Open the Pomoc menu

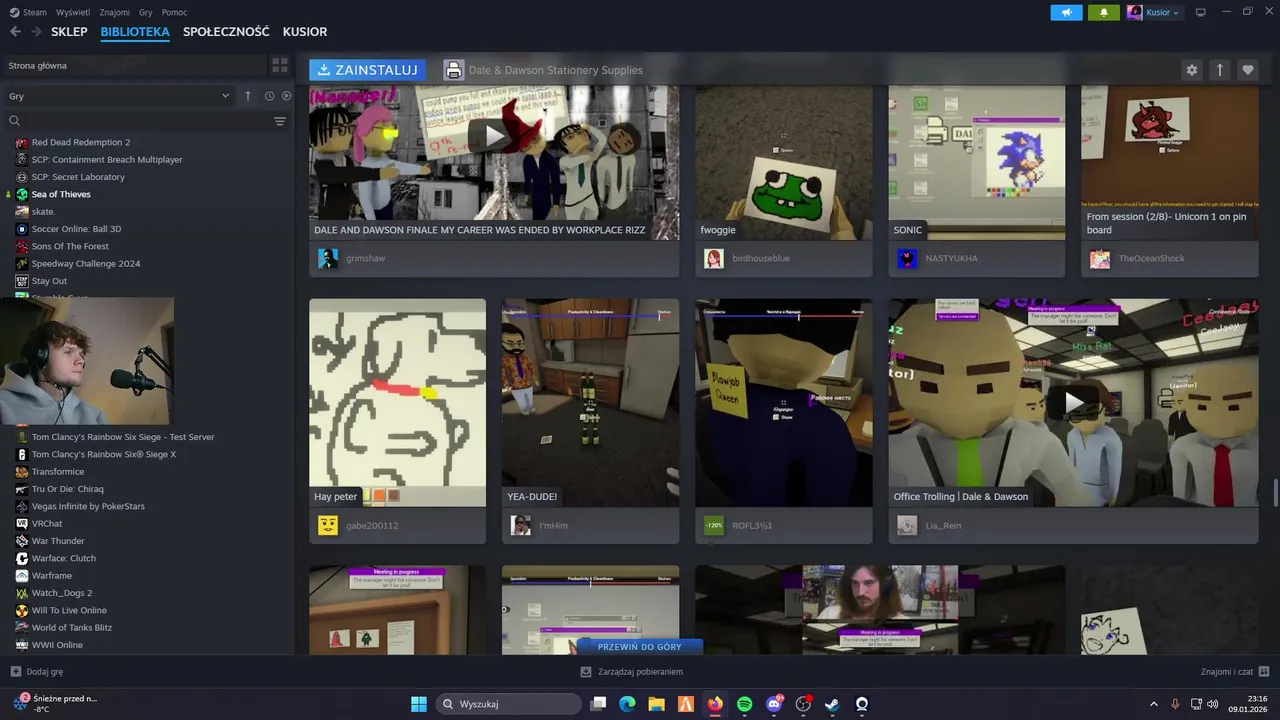click(174, 12)
